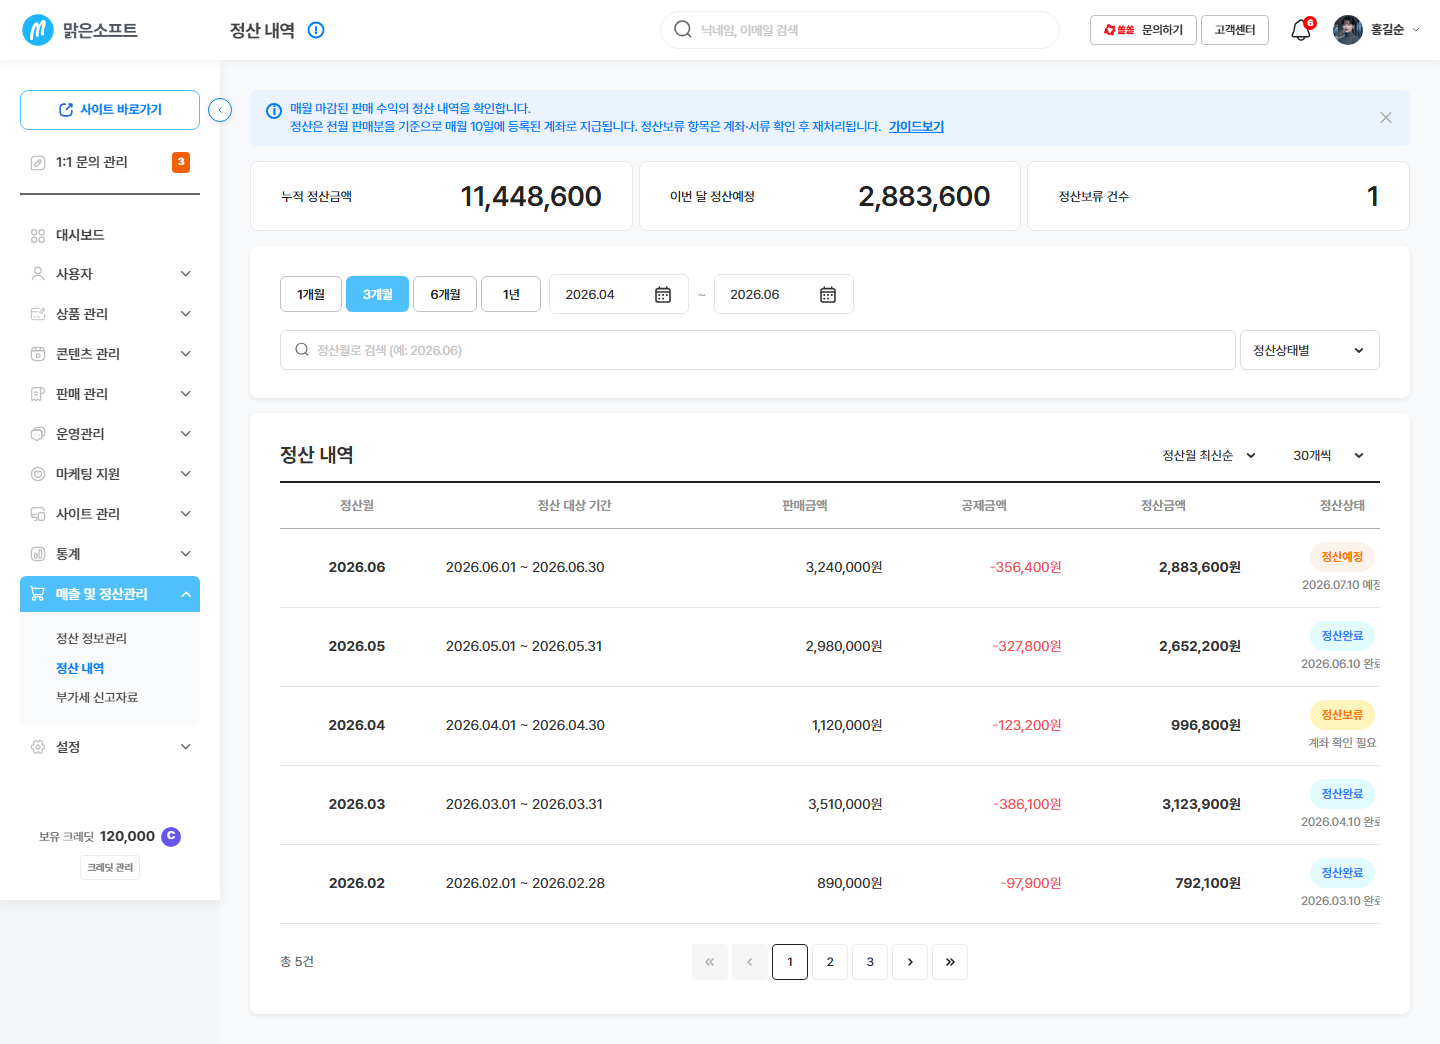Expand the 설정 menu chevron
This screenshot has height=1044, width=1440.
(186, 747)
